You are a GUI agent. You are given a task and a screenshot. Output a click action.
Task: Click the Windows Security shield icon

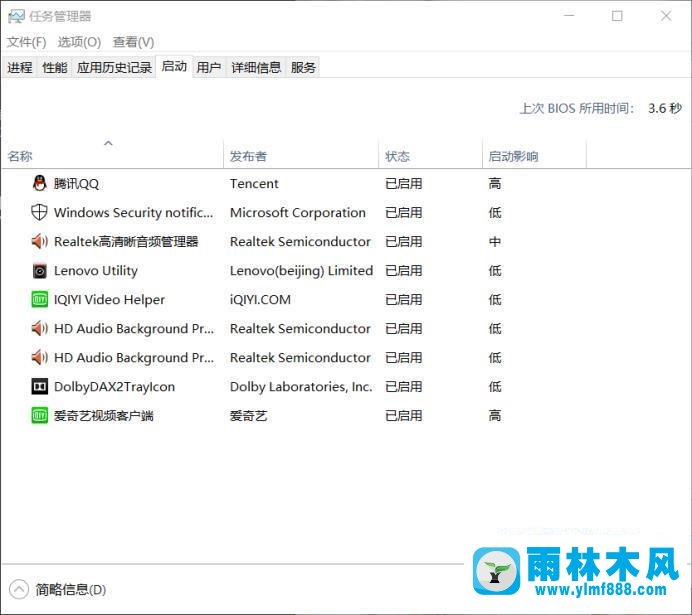pyautogui.click(x=39, y=212)
